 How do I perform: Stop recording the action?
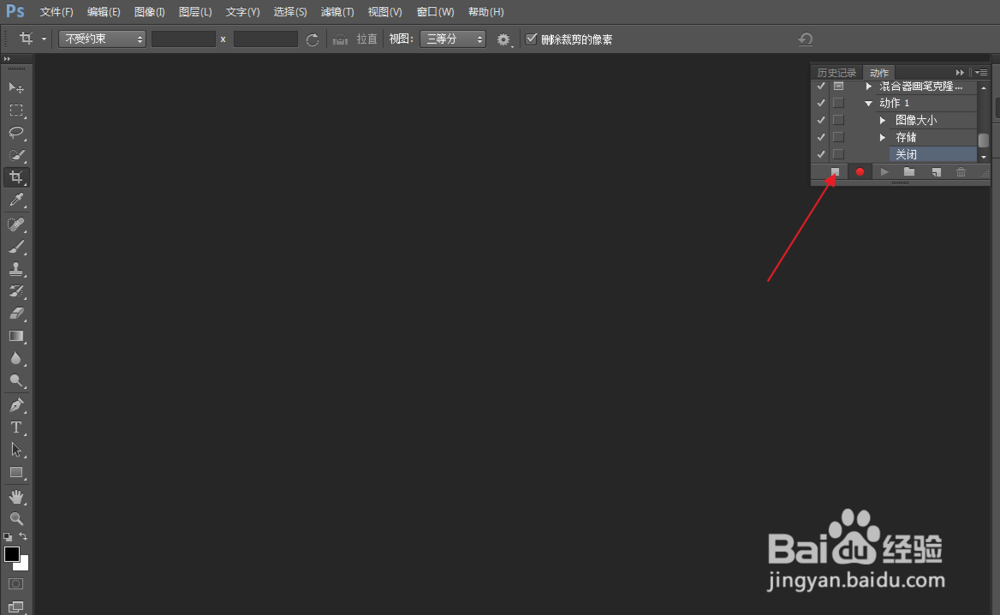click(x=835, y=172)
